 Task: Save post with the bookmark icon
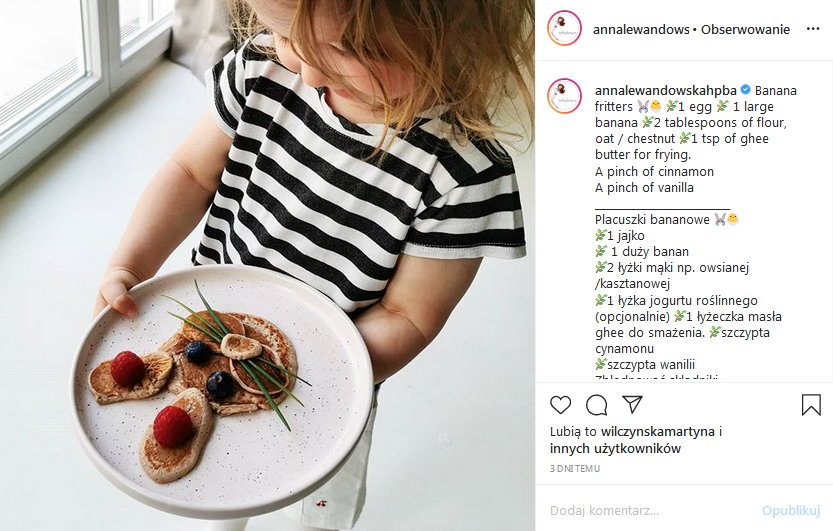click(x=811, y=405)
